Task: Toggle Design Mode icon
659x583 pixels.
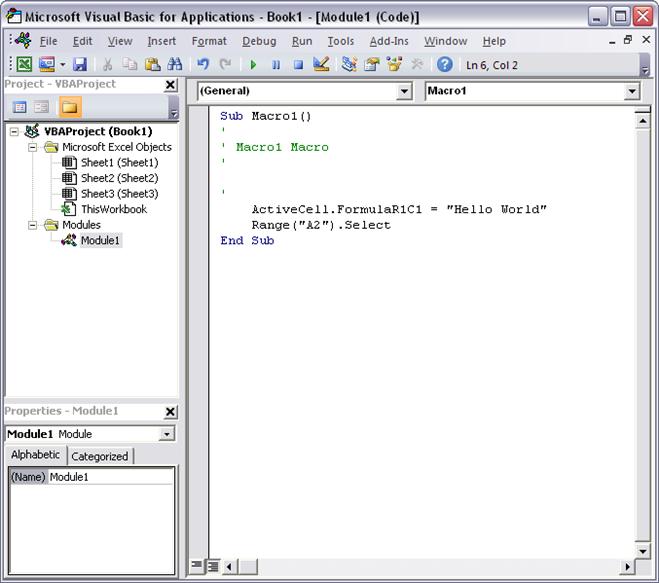Action: pyautogui.click(x=321, y=64)
